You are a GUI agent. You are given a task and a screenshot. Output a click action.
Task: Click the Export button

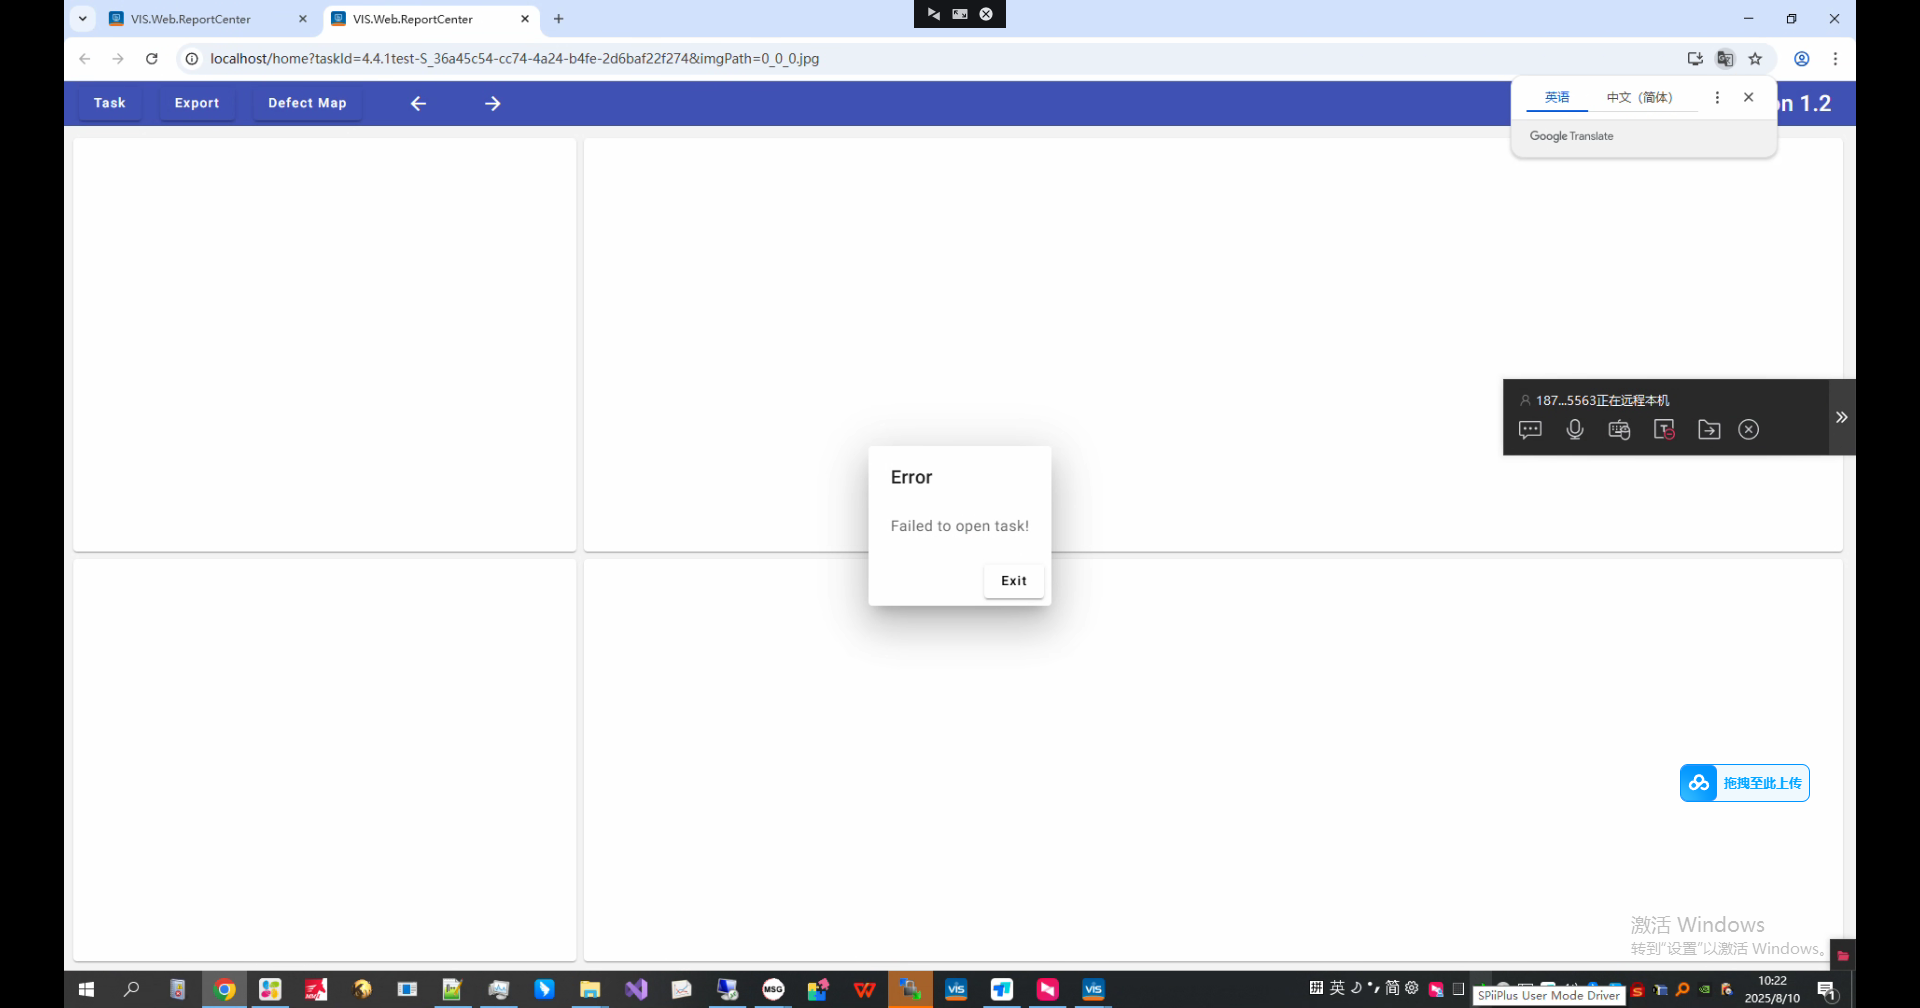(197, 103)
